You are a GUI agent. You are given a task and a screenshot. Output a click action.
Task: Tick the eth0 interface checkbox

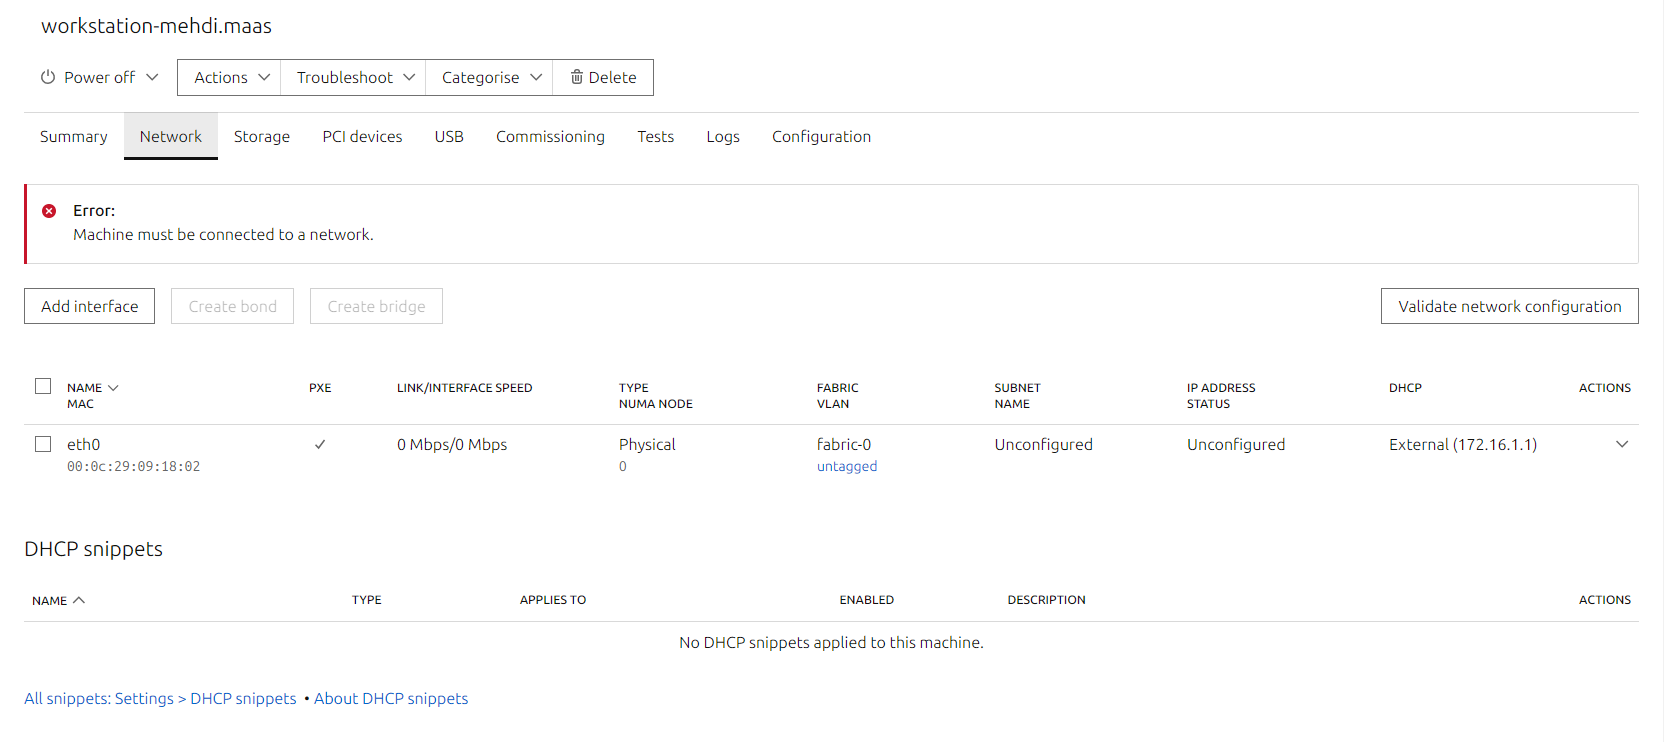tap(43, 444)
